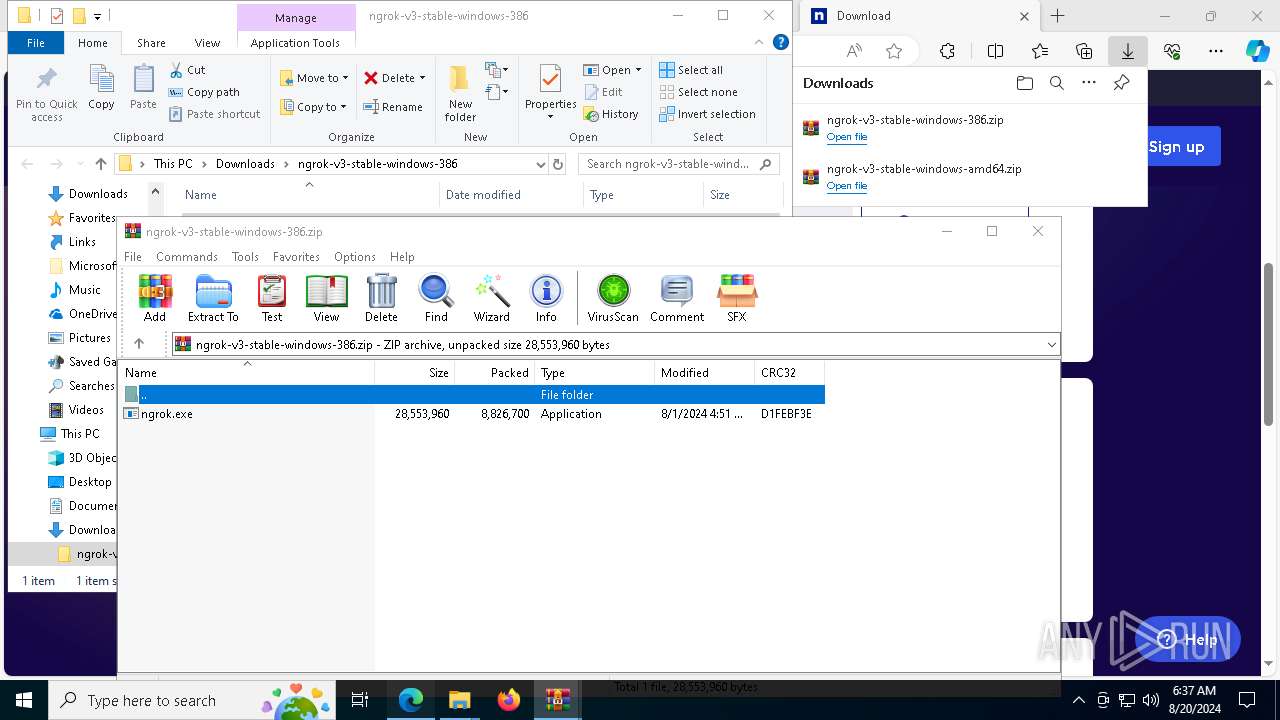Screen dimensions: 1280x720
Task: Open Firefox from the taskbar
Action: (x=509, y=700)
